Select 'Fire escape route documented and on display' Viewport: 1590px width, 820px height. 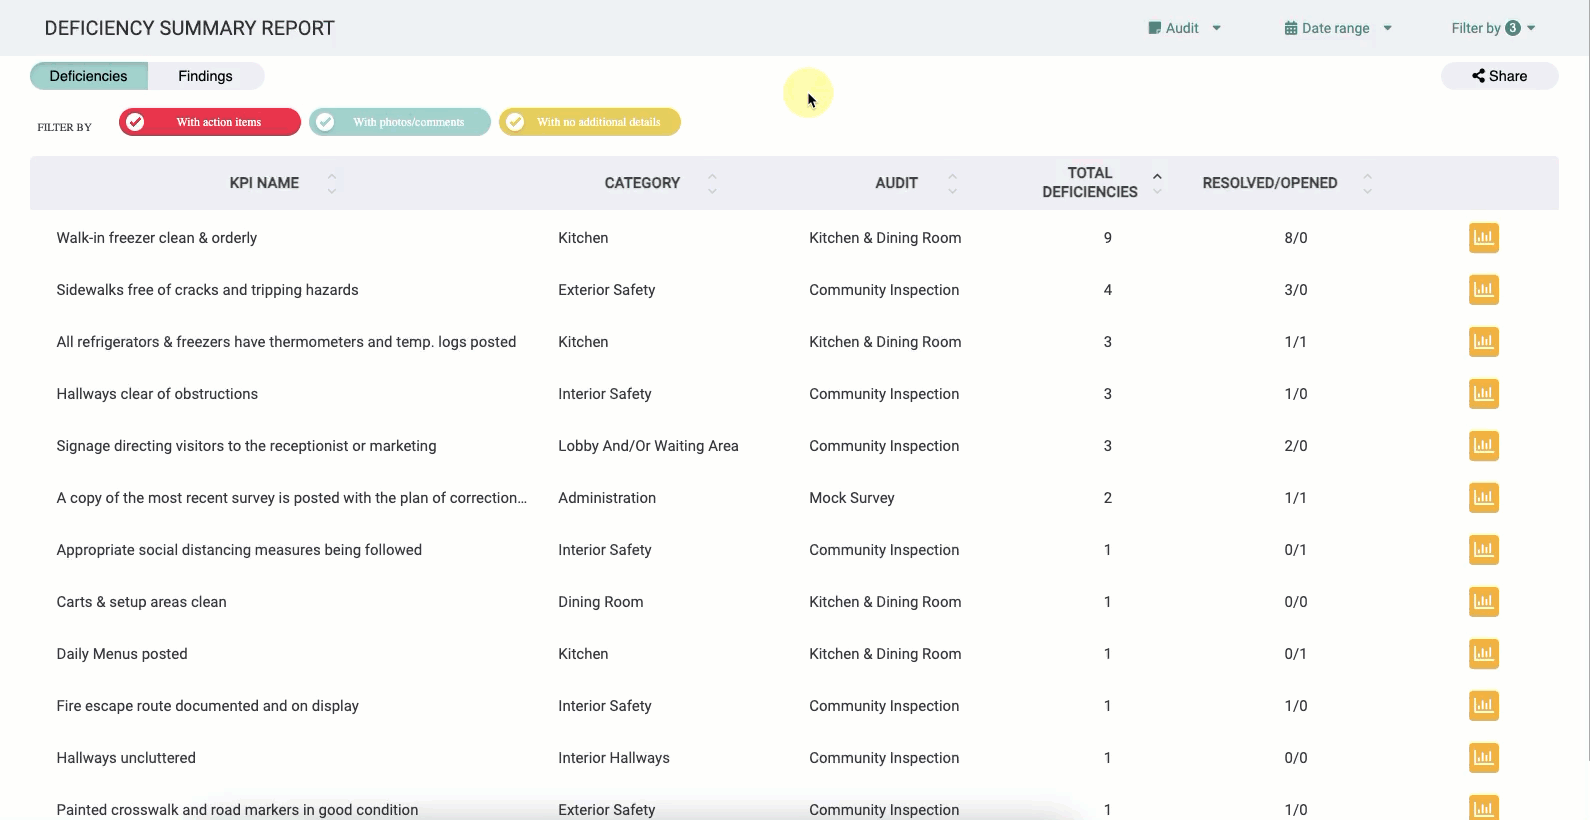pyautogui.click(x=207, y=706)
